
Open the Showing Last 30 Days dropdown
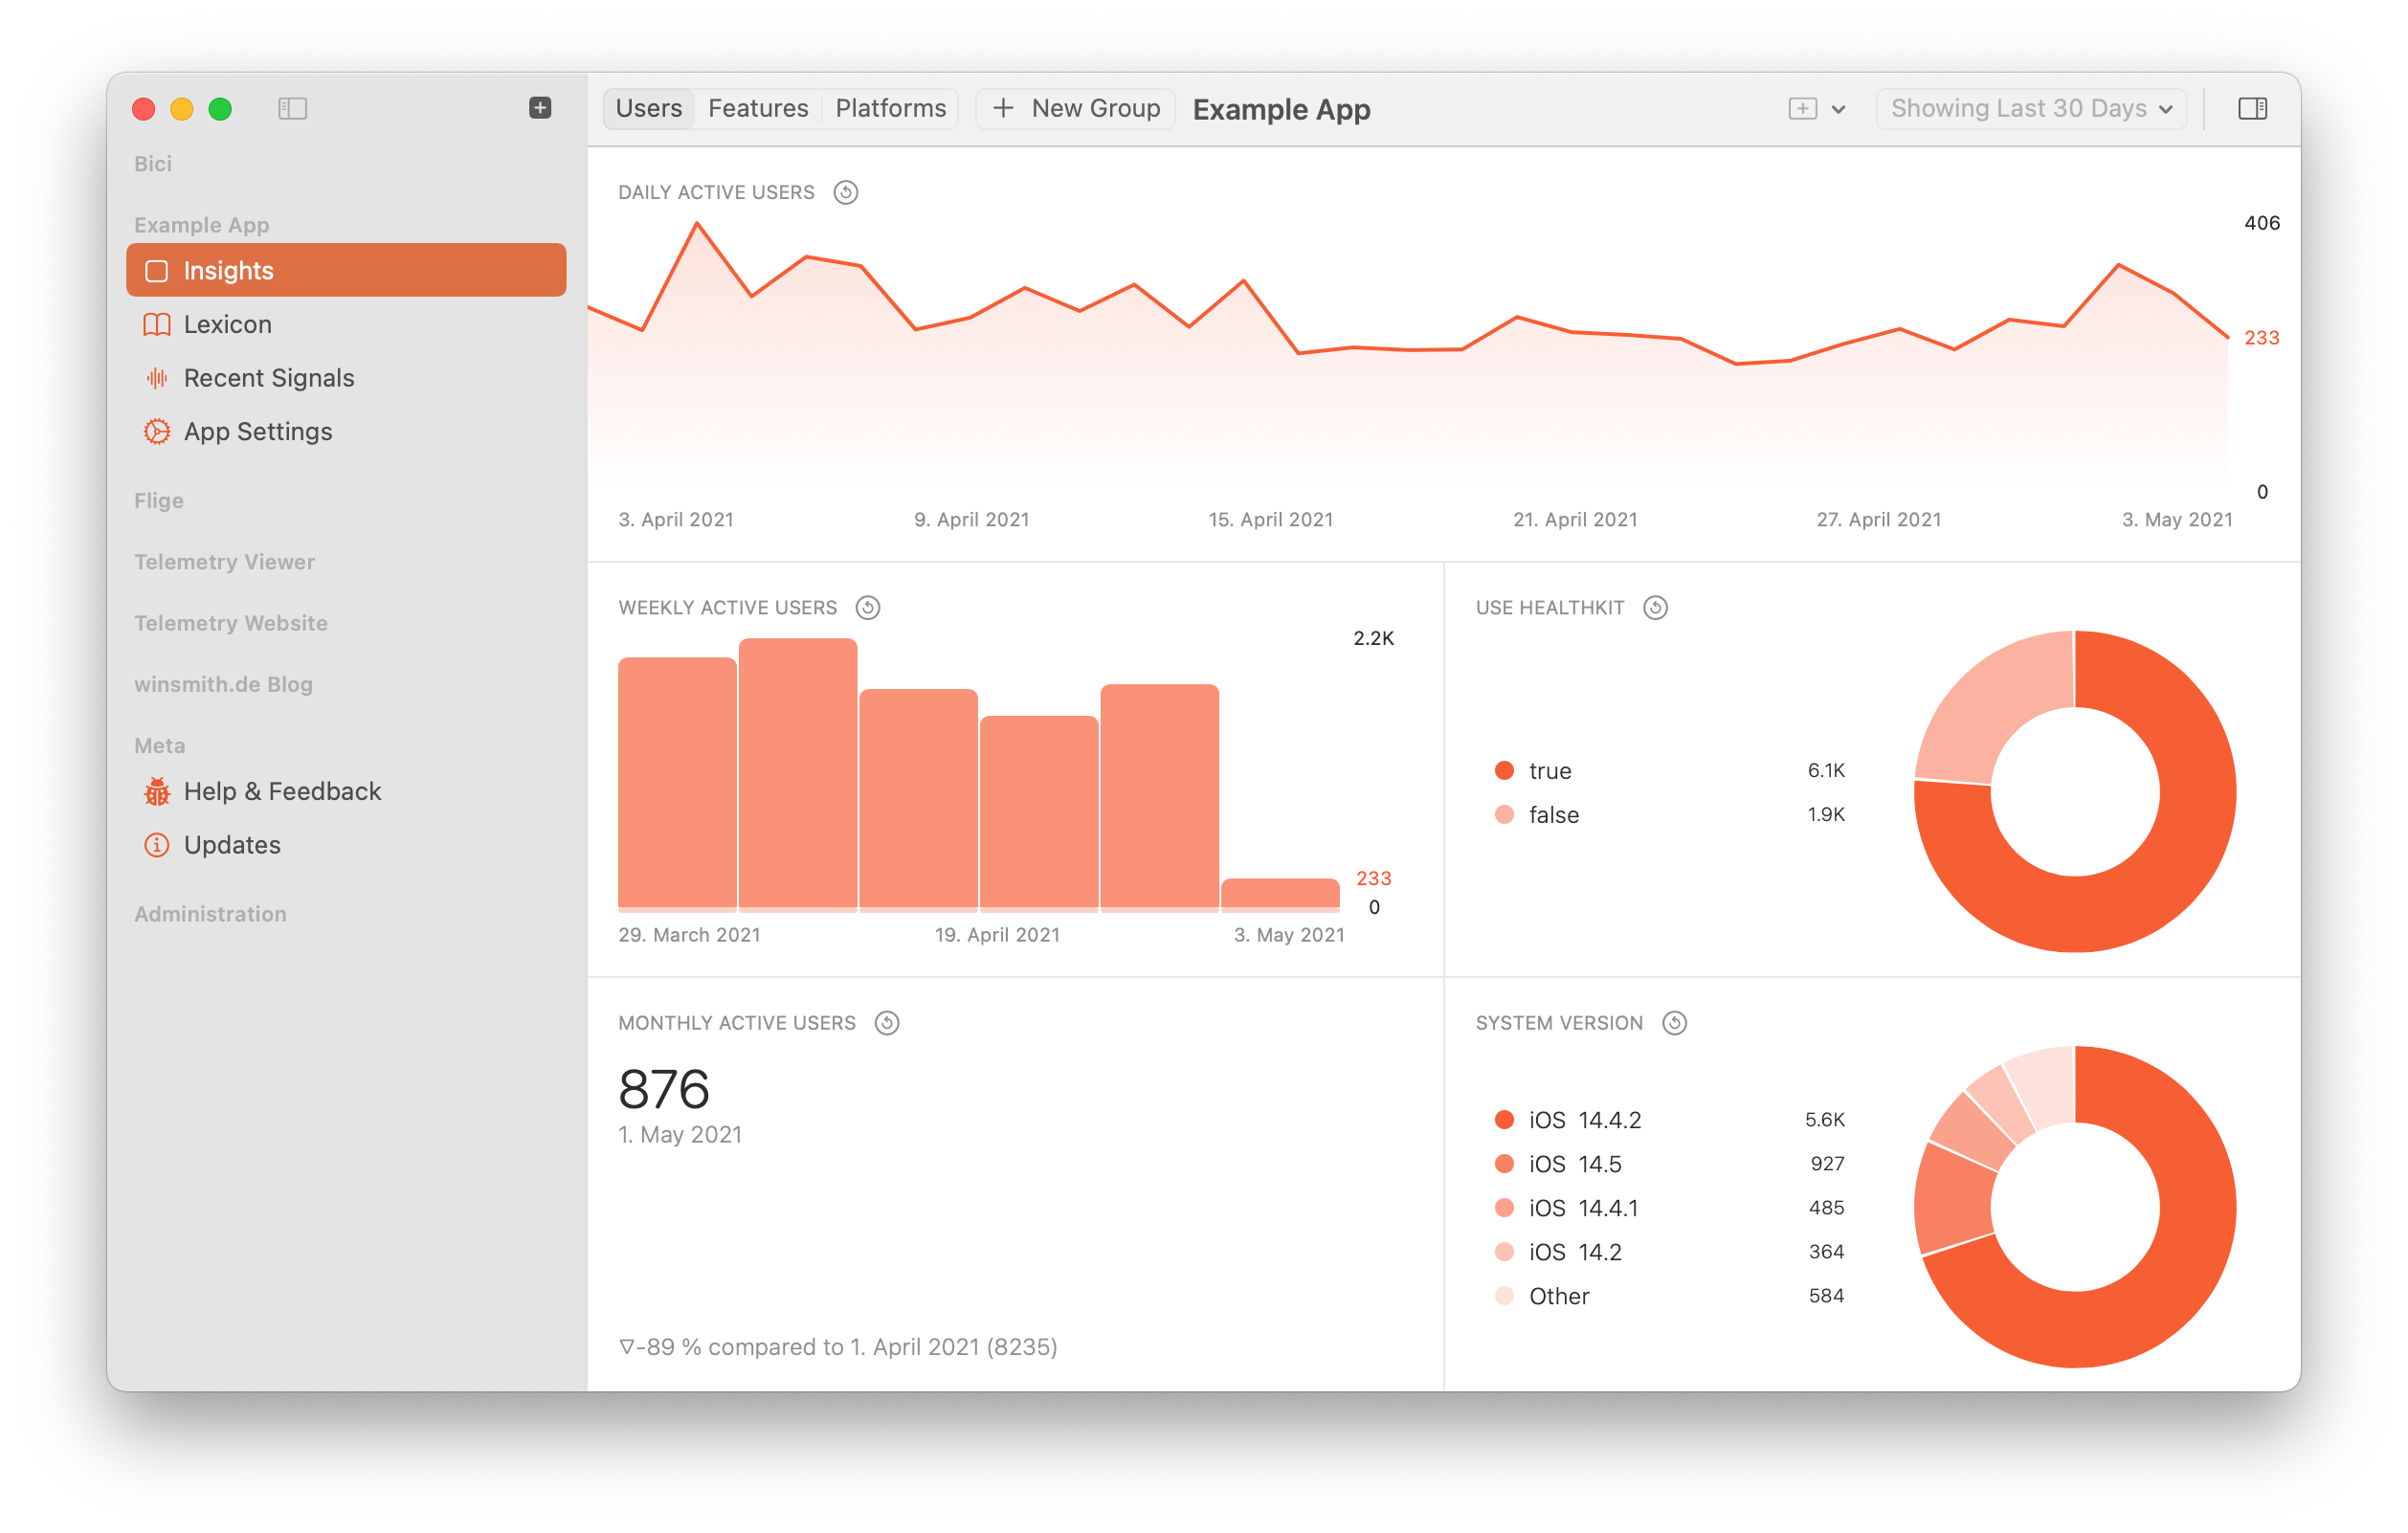[x=2032, y=108]
